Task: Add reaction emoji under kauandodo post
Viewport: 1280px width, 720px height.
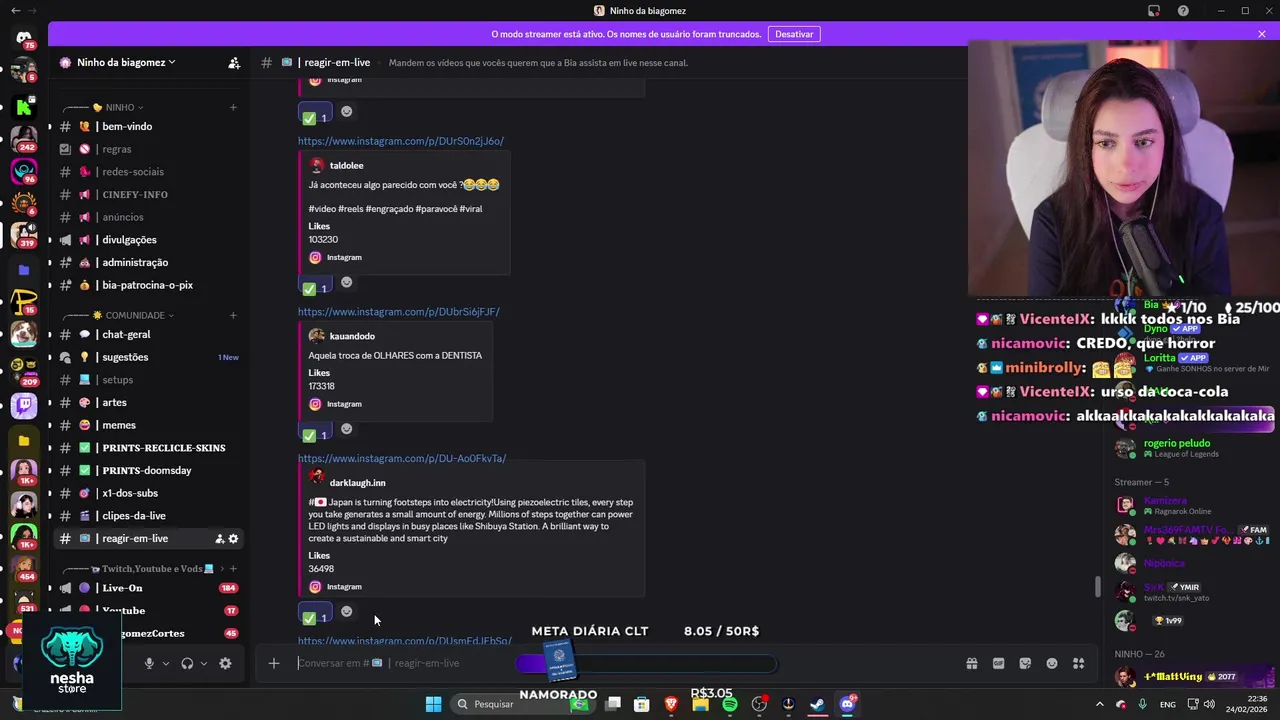Action: click(347, 429)
